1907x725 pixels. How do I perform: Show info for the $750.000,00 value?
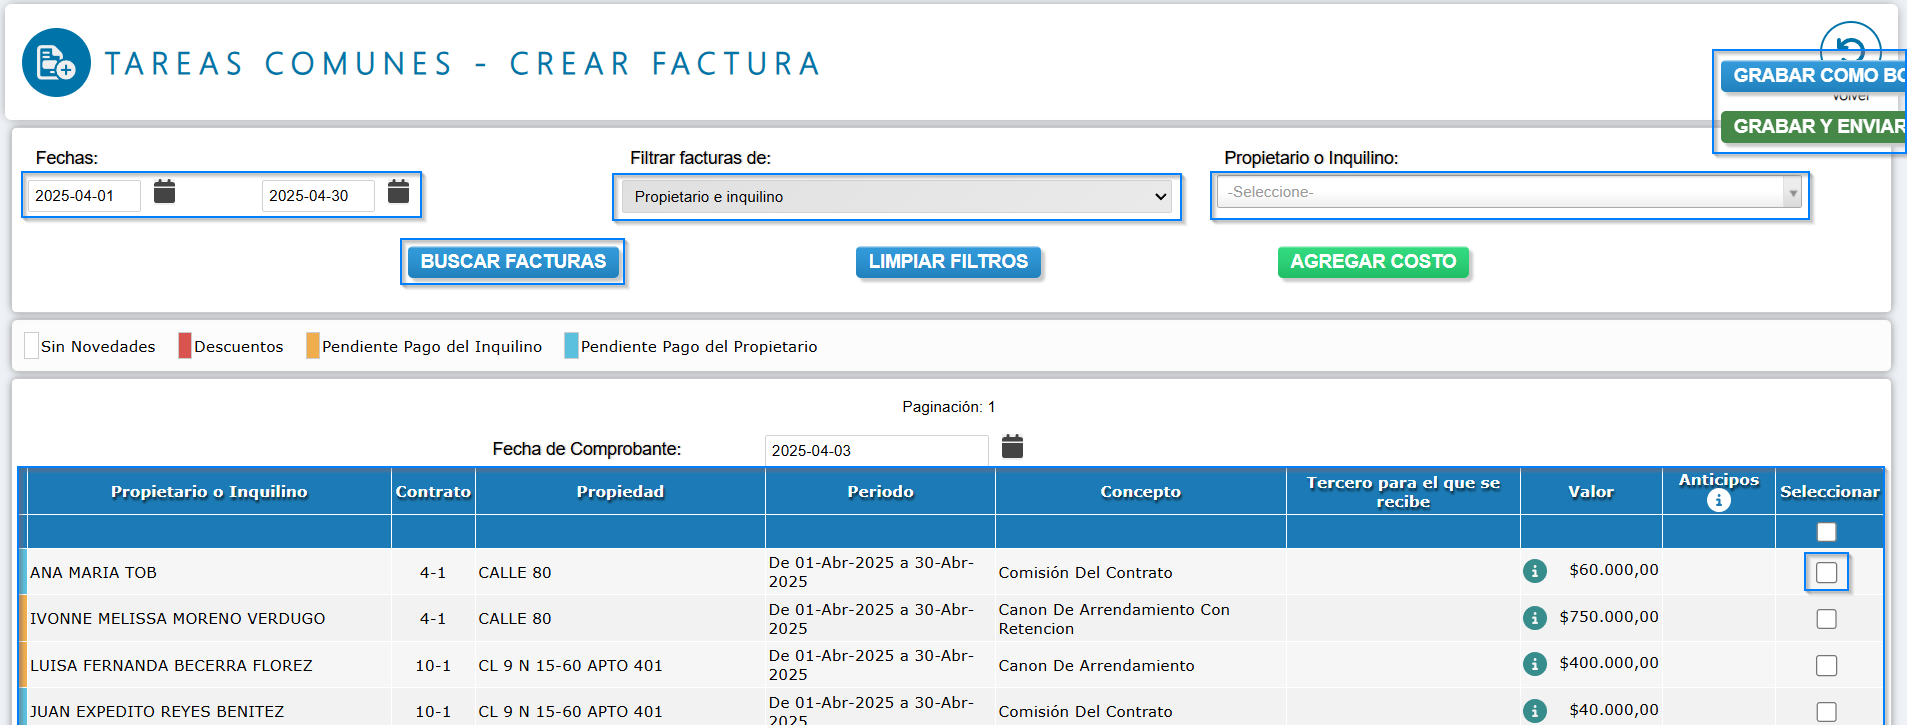(1534, 618)
